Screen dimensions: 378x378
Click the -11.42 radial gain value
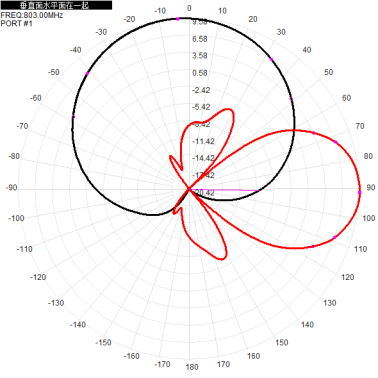203,141
